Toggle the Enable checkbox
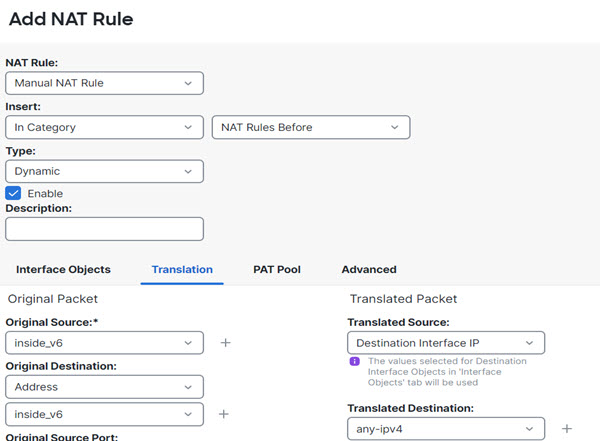Image resolution: width=600 pixels, height=441 pixels. [14, 193]
